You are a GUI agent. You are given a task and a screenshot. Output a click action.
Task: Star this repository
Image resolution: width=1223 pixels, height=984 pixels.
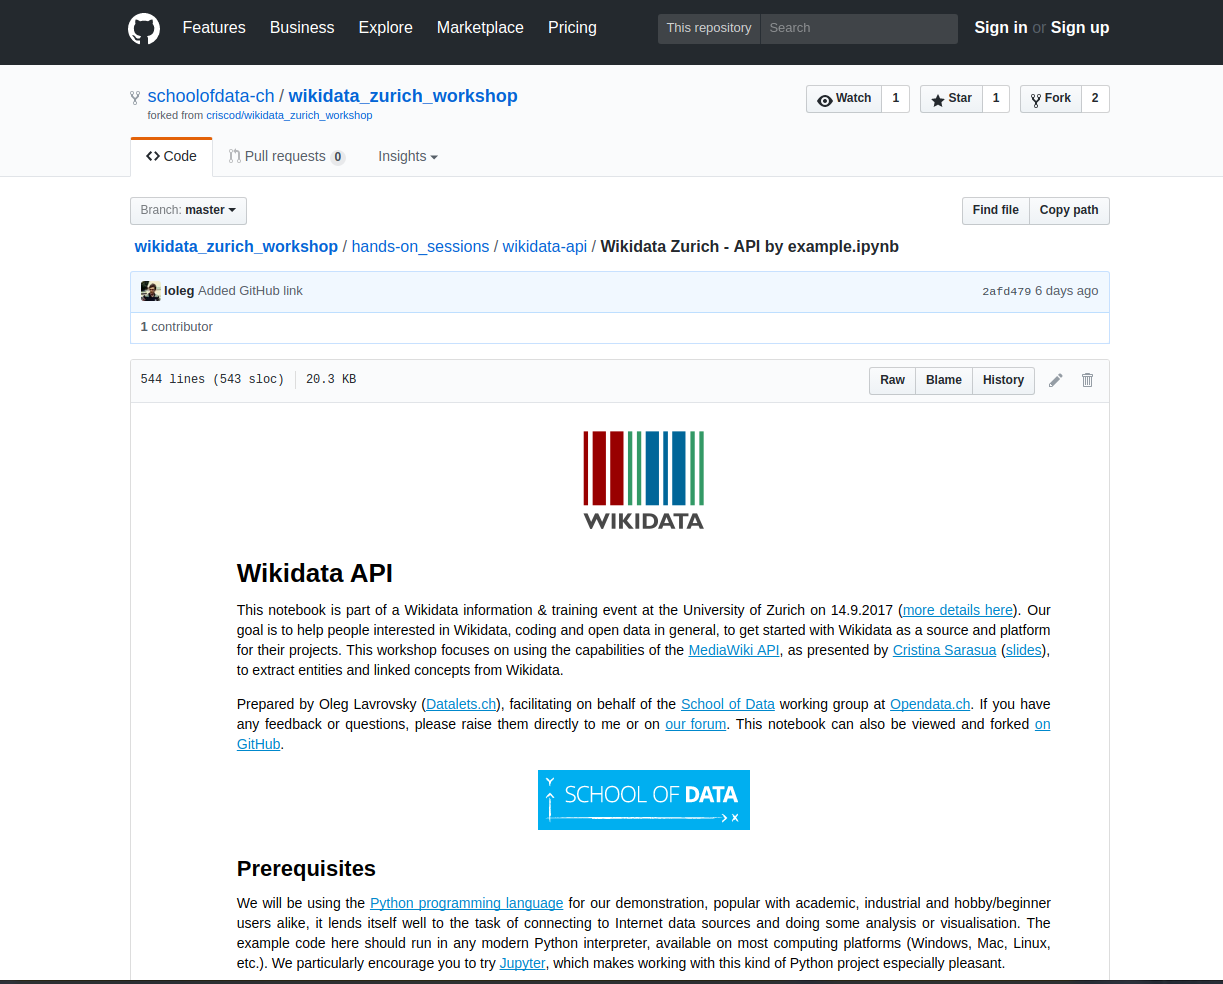[951, 99]
